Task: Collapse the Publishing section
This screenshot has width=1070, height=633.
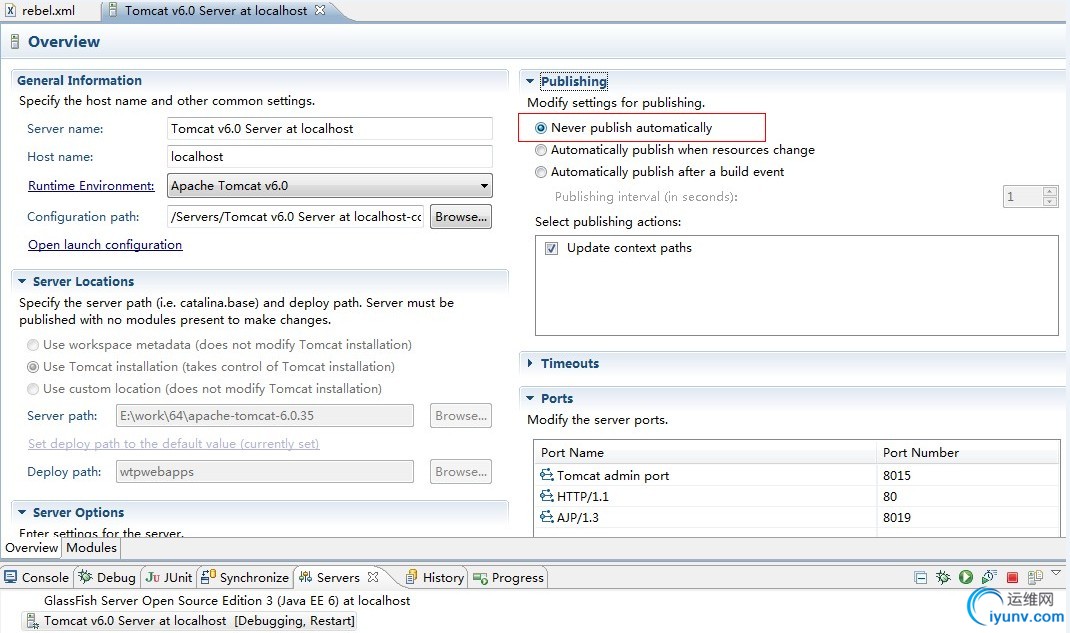Action: [x=530, y=81]
